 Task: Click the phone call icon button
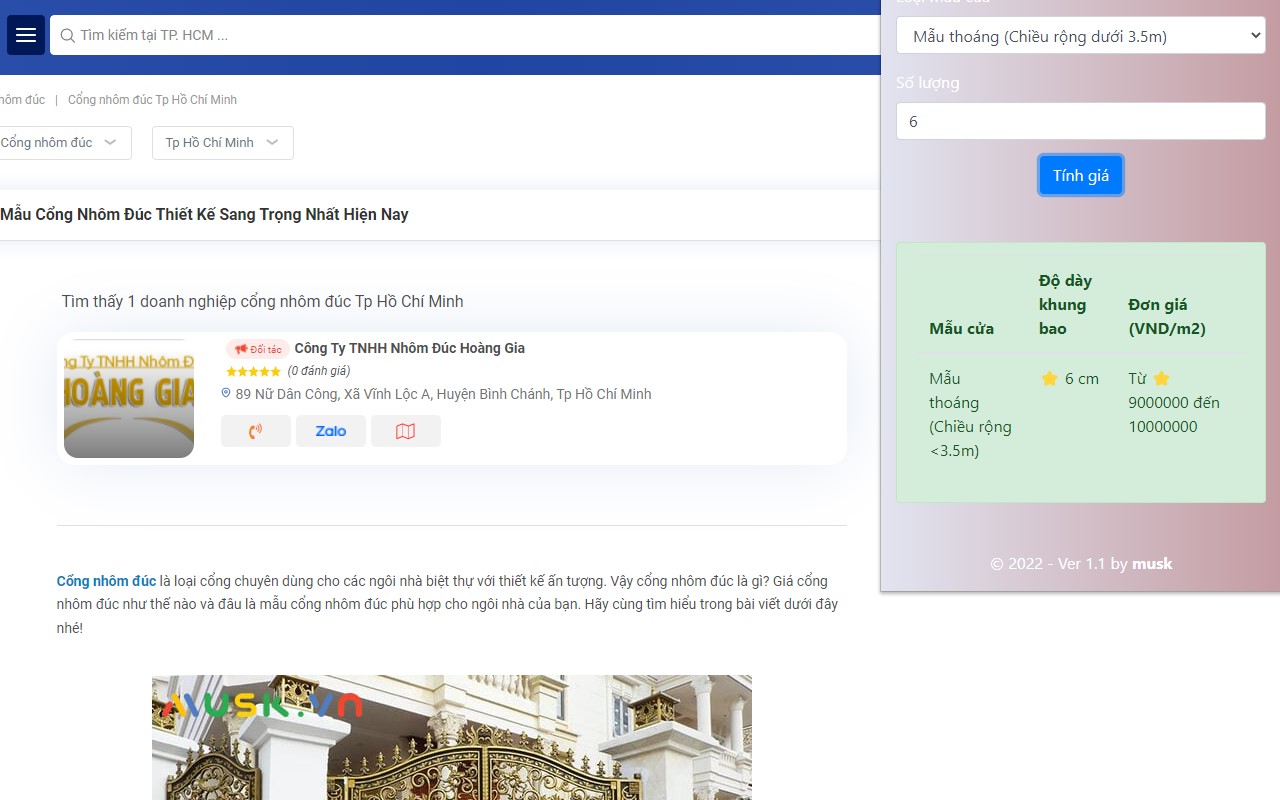click(256, 431)
